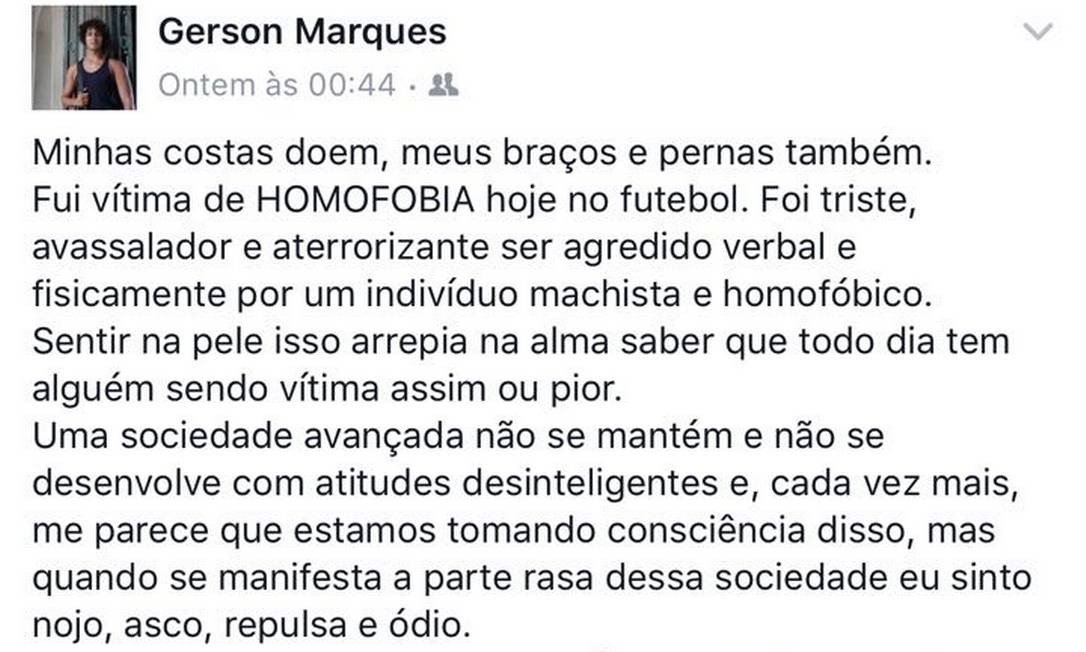Click the line starting 'quando se manifesta'
The height and width of the screenshot is (652, 1086).
(531, 578)
